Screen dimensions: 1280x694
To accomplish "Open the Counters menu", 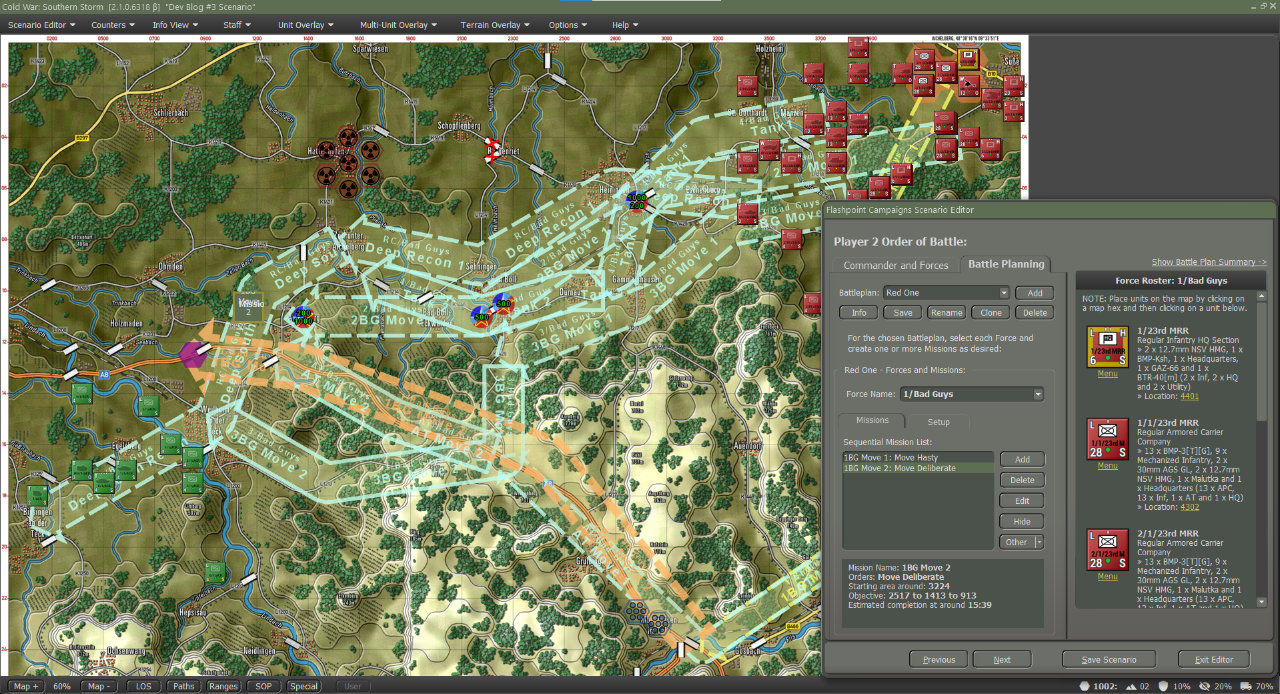I will click(x=112, y=24).
